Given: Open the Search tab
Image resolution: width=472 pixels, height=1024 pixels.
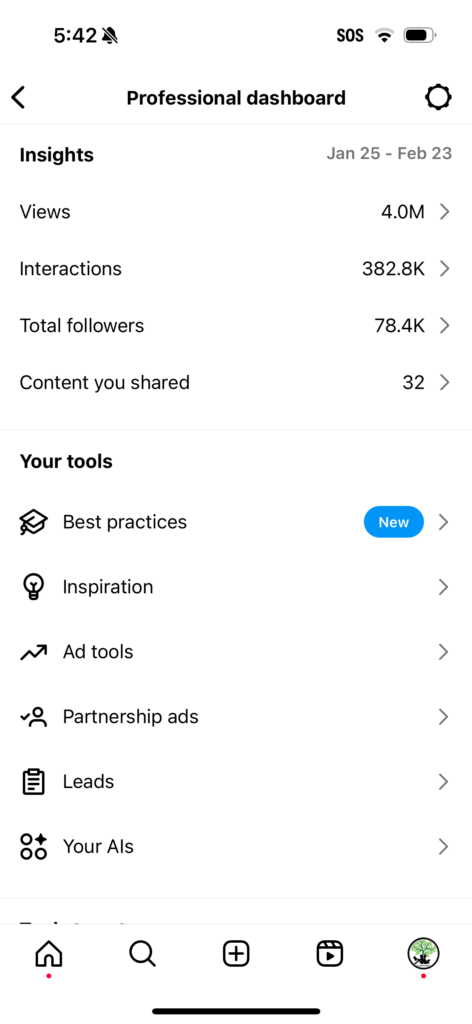Looking at the screenshot, I should click(x=142, y=954).
